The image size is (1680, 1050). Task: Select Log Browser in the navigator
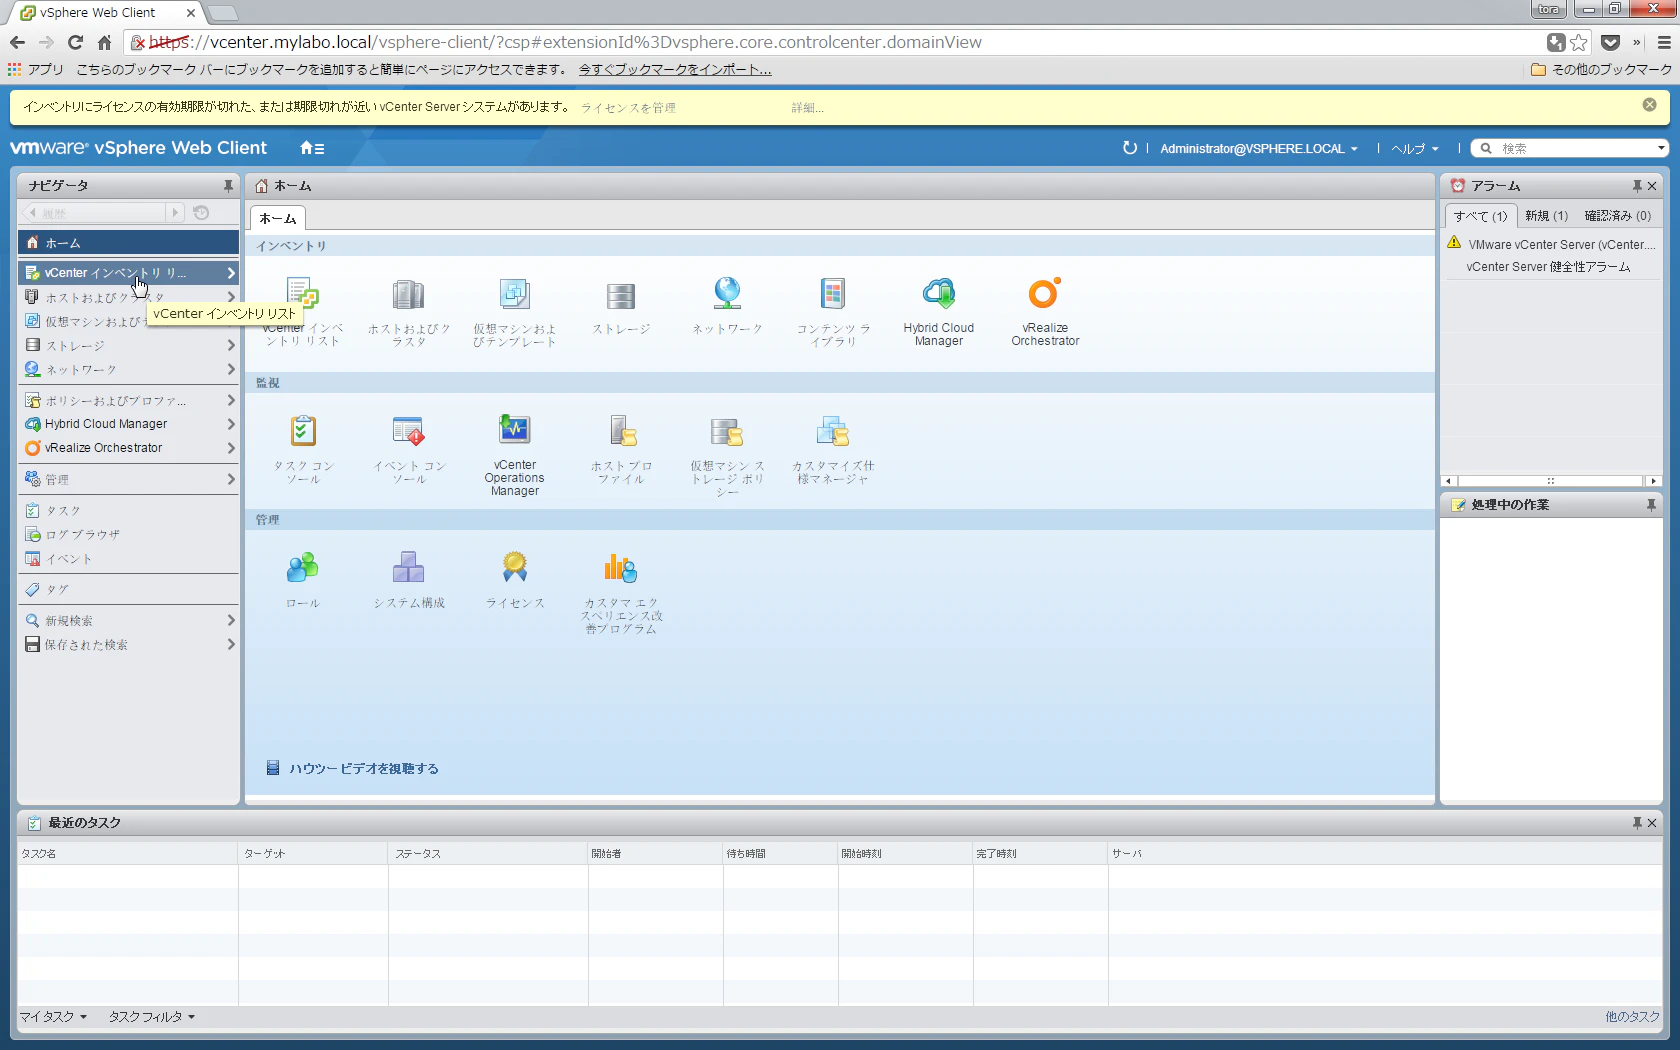coord(128,534)
